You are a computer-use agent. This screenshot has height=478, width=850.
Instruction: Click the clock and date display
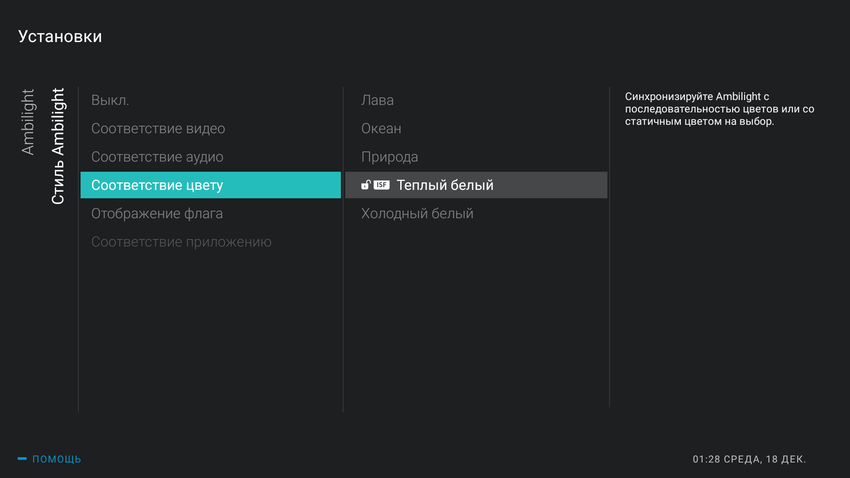click(749, 459)
